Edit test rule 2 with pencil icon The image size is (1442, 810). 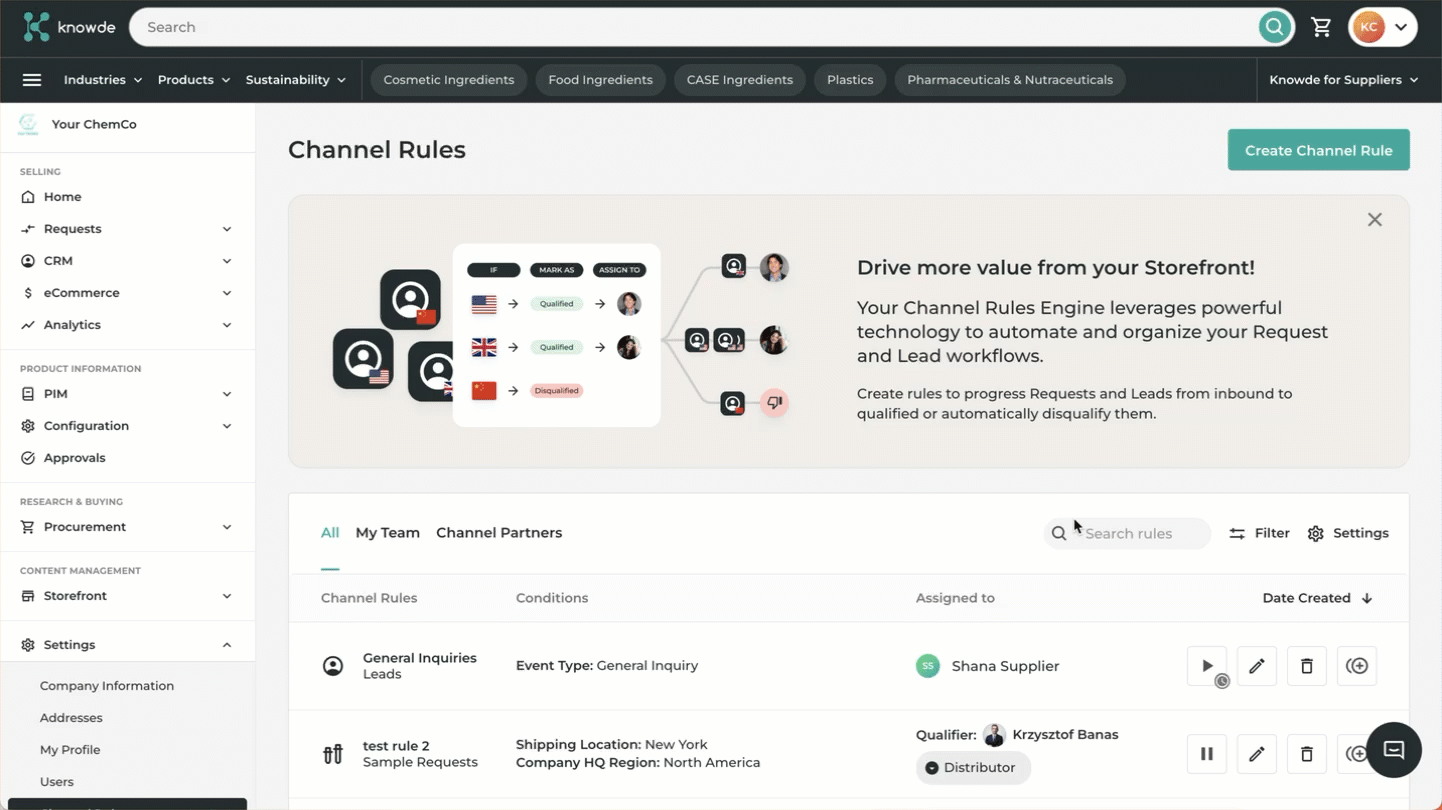click(x=1257, y=754)
